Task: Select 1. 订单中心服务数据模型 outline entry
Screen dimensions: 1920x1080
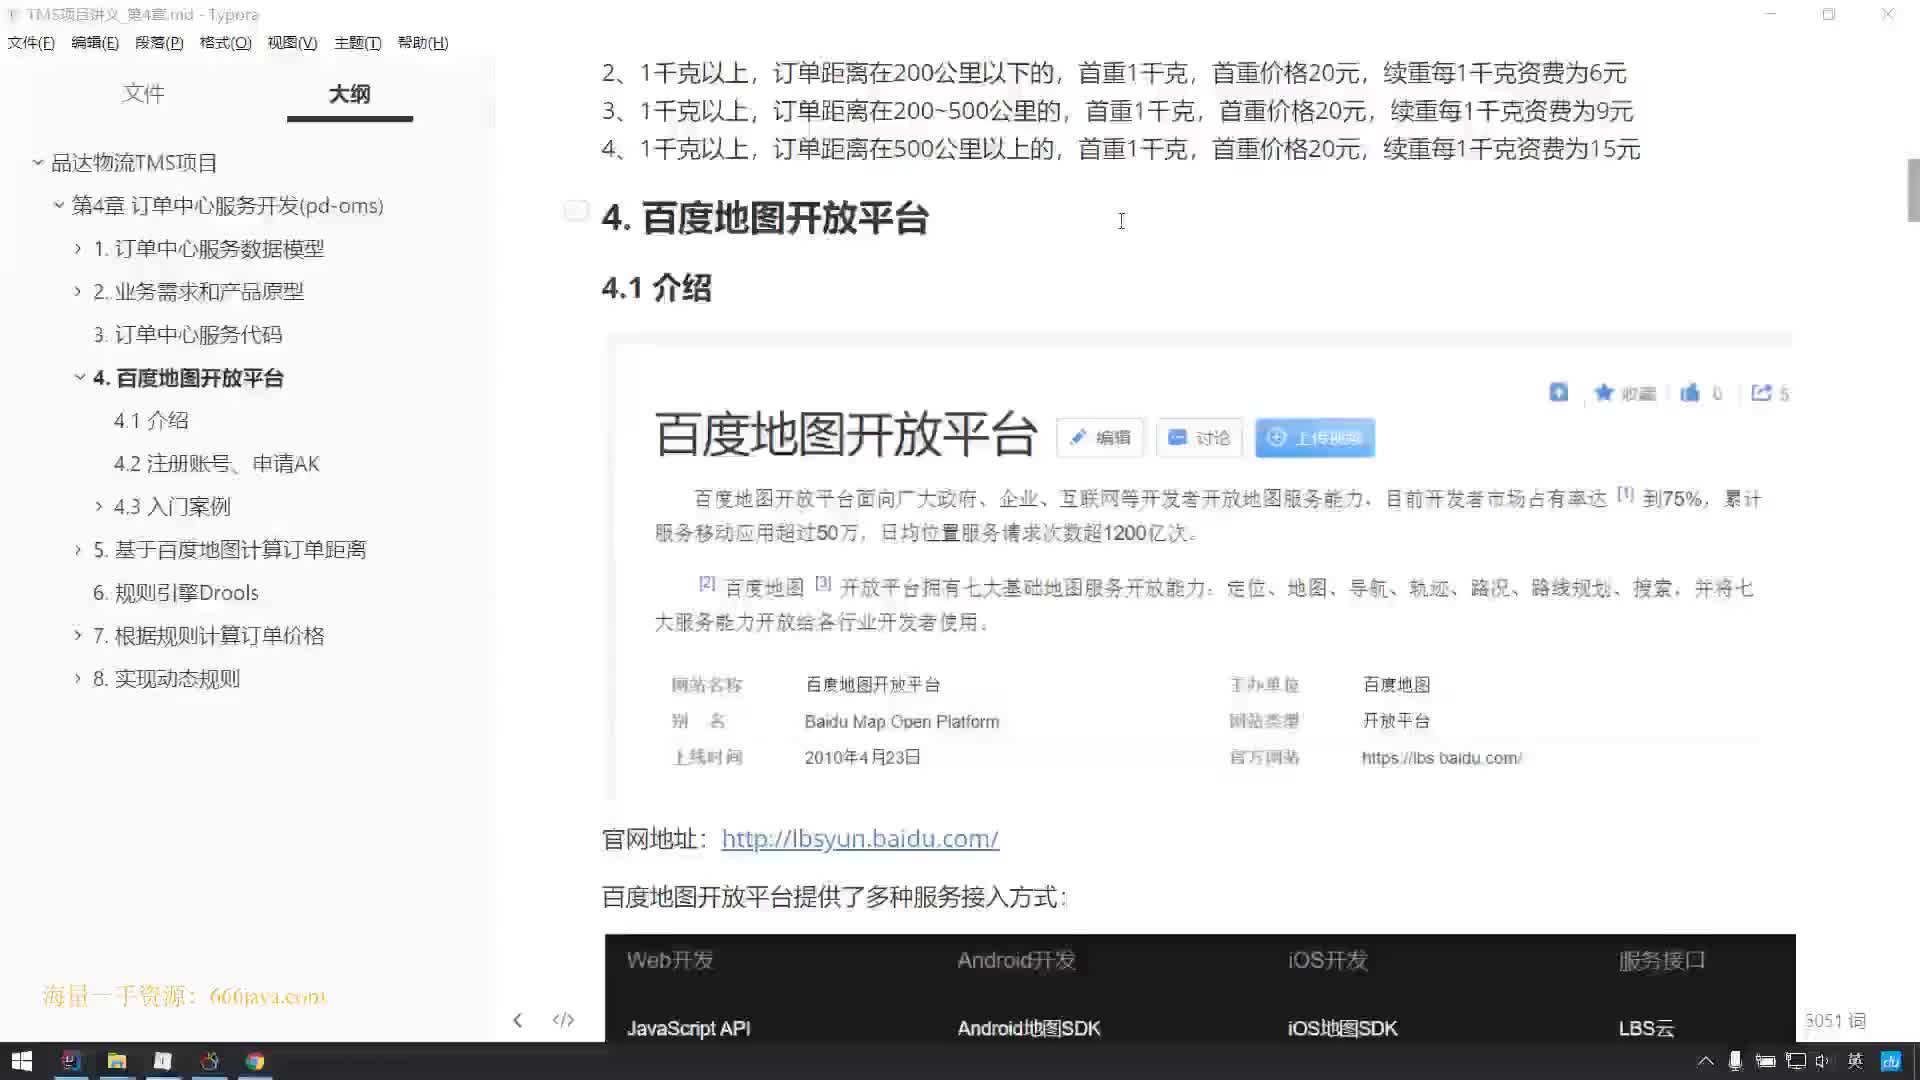Action: [x=209, y=249]
